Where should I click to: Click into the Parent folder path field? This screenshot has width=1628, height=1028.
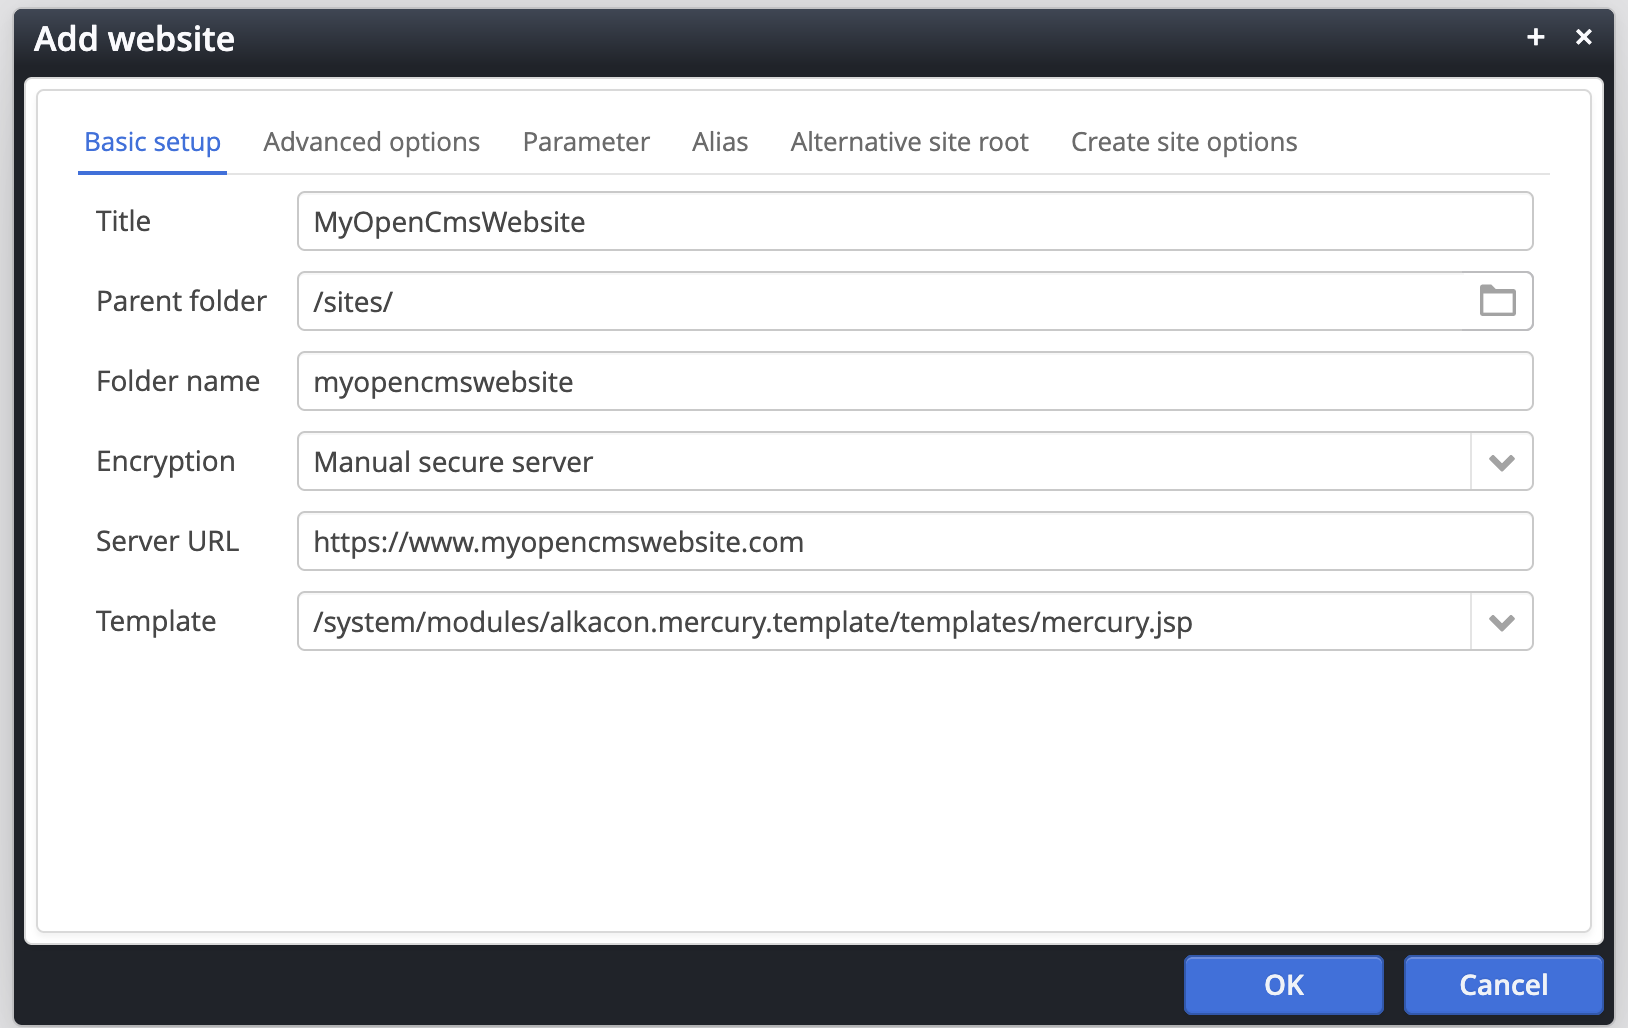tap(880, 302)
